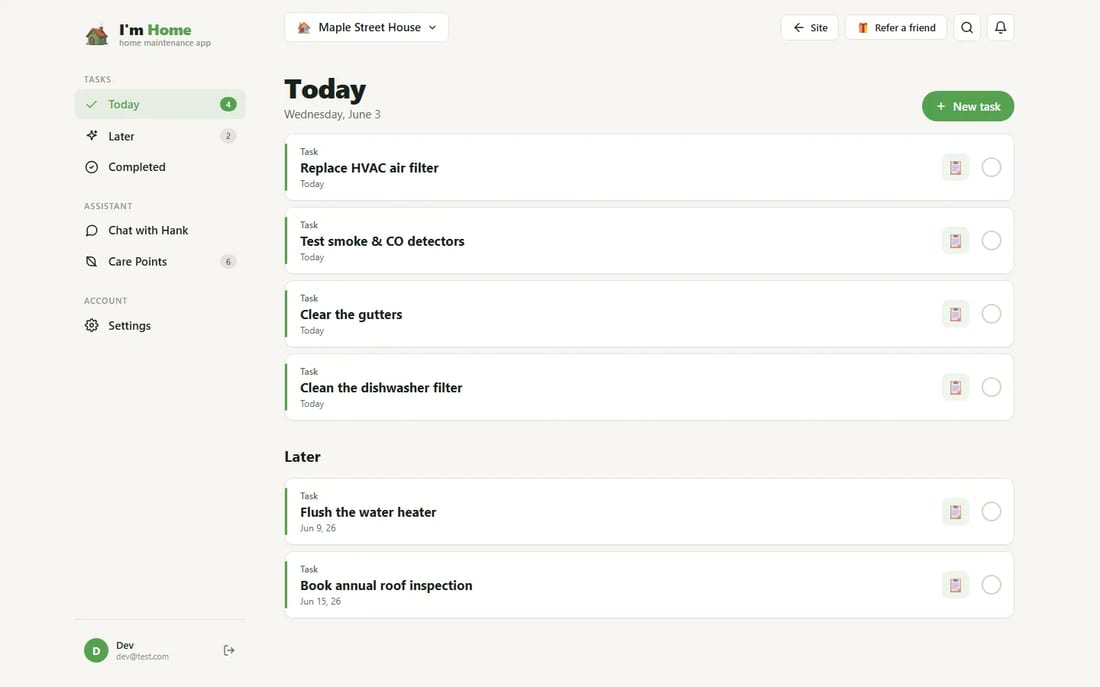
Task: Open the Replace HVAC air filter task title
Action: [x=369, y=168]
